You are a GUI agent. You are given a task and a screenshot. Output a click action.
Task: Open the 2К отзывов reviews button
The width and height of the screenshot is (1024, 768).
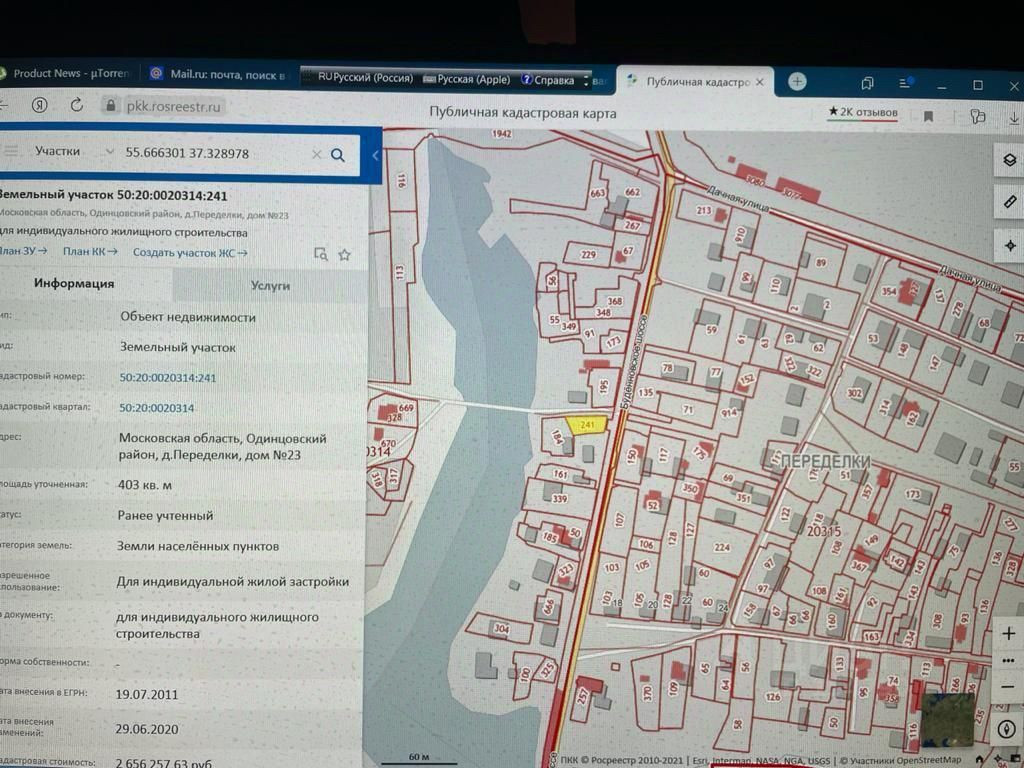click(x=863, y=112)
